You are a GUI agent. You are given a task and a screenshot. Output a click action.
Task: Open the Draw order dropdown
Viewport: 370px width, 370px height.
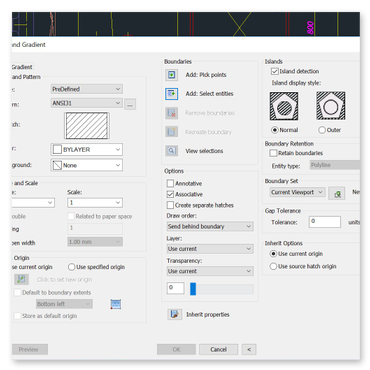click(210, 227)
